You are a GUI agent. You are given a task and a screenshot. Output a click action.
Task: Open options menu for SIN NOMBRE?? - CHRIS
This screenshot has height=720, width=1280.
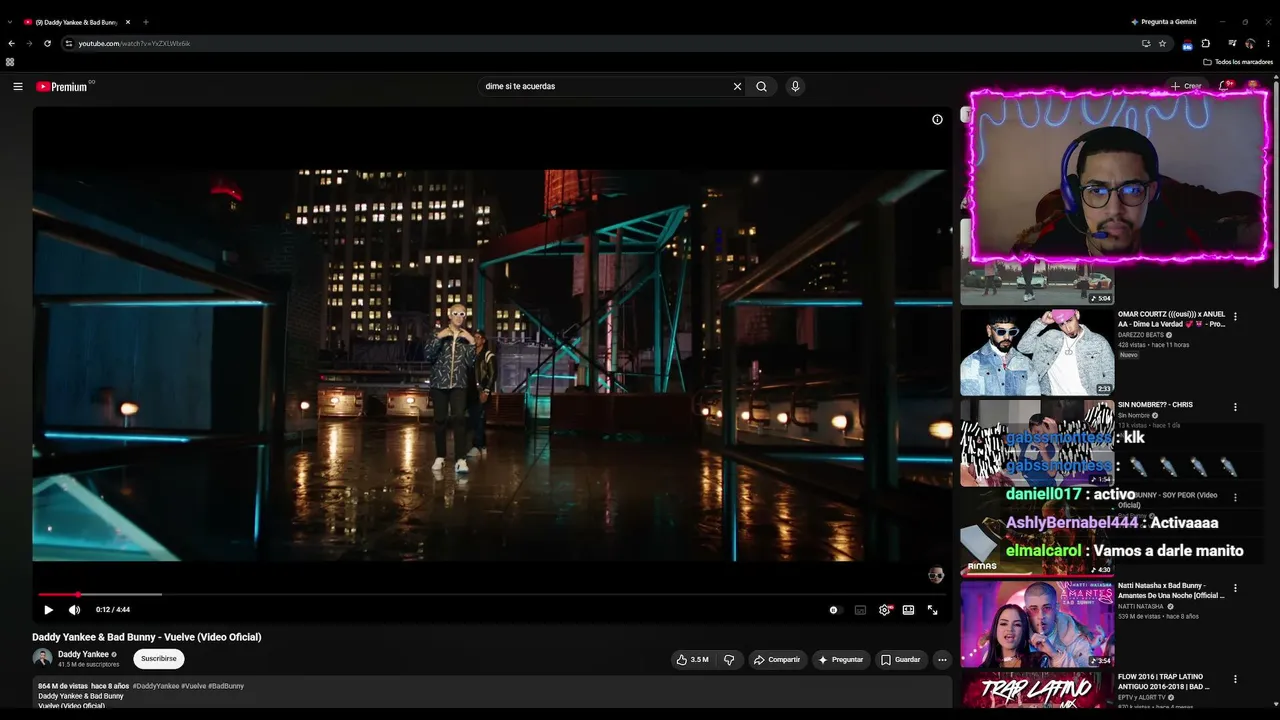point(1235,407)
